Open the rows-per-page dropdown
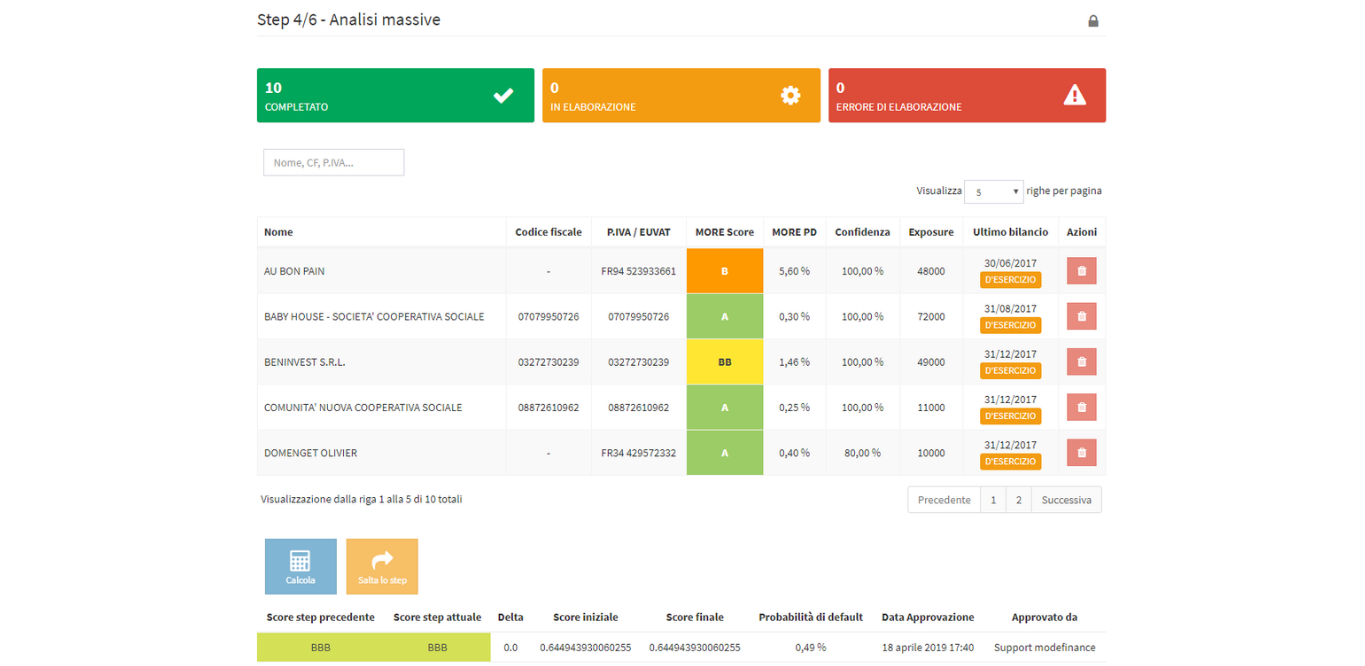The height and width of the screenshot is (666, 1365). pos(993,191)
